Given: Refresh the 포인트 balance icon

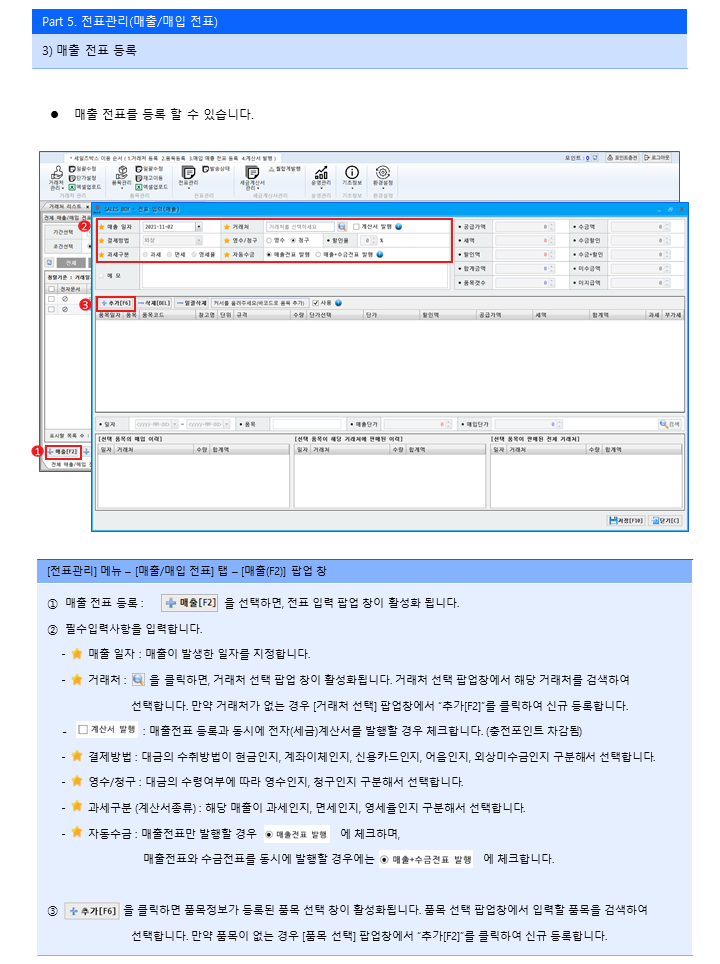Looking at the screenshot, I should click(x=595, y=158).
